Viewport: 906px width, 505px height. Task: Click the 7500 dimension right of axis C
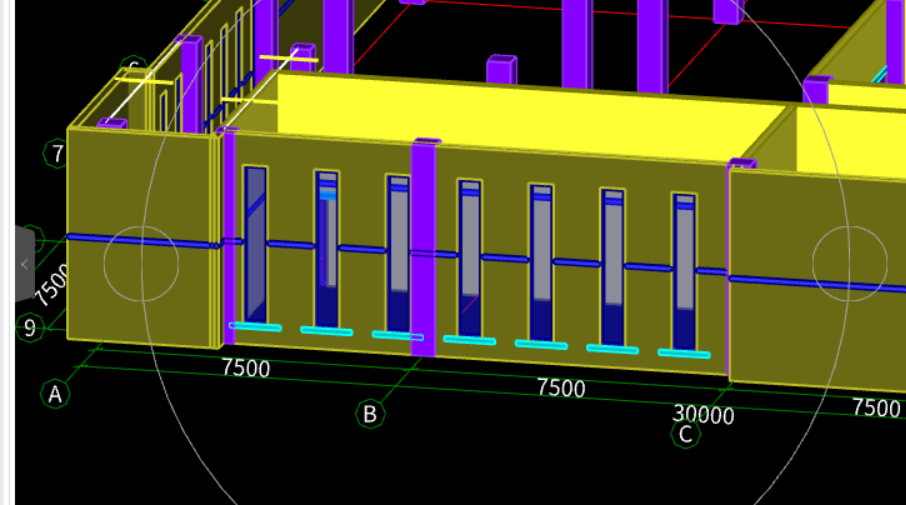(x=876, y=408)
